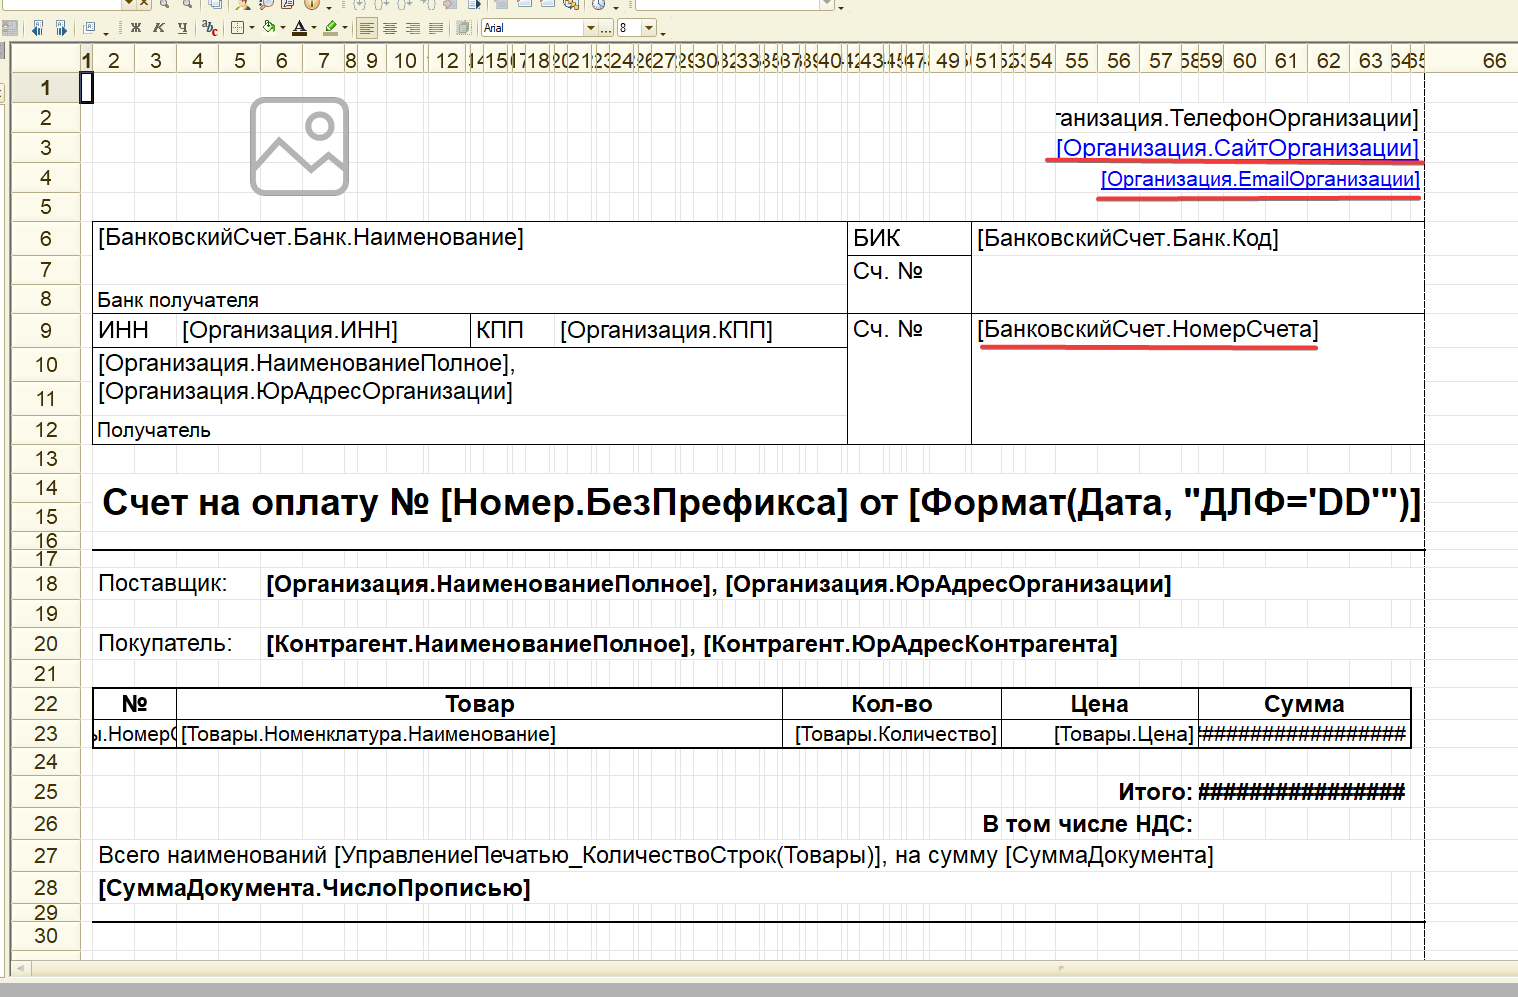Click the Организация.EmailОрганизации link
The width and height of the screenshot is (1518, 997).
1259,179
